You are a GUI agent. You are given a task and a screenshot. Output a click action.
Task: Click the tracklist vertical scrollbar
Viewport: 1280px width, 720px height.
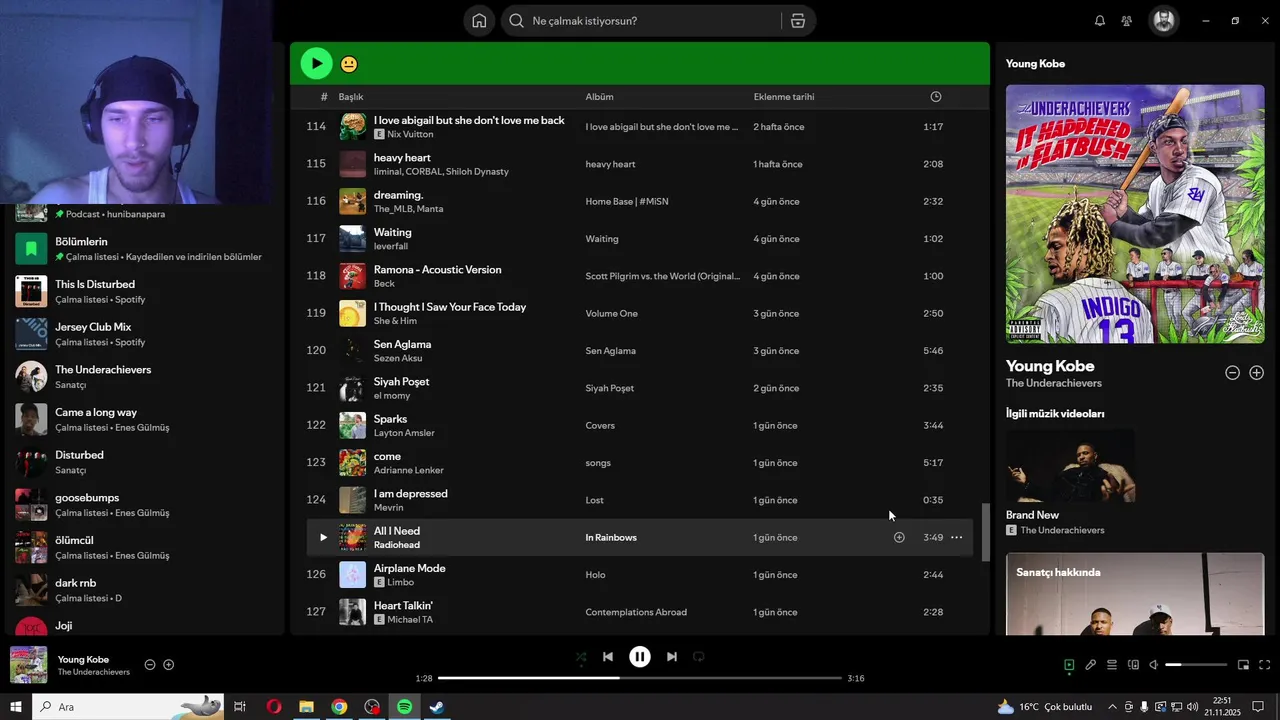coord(985,532)
